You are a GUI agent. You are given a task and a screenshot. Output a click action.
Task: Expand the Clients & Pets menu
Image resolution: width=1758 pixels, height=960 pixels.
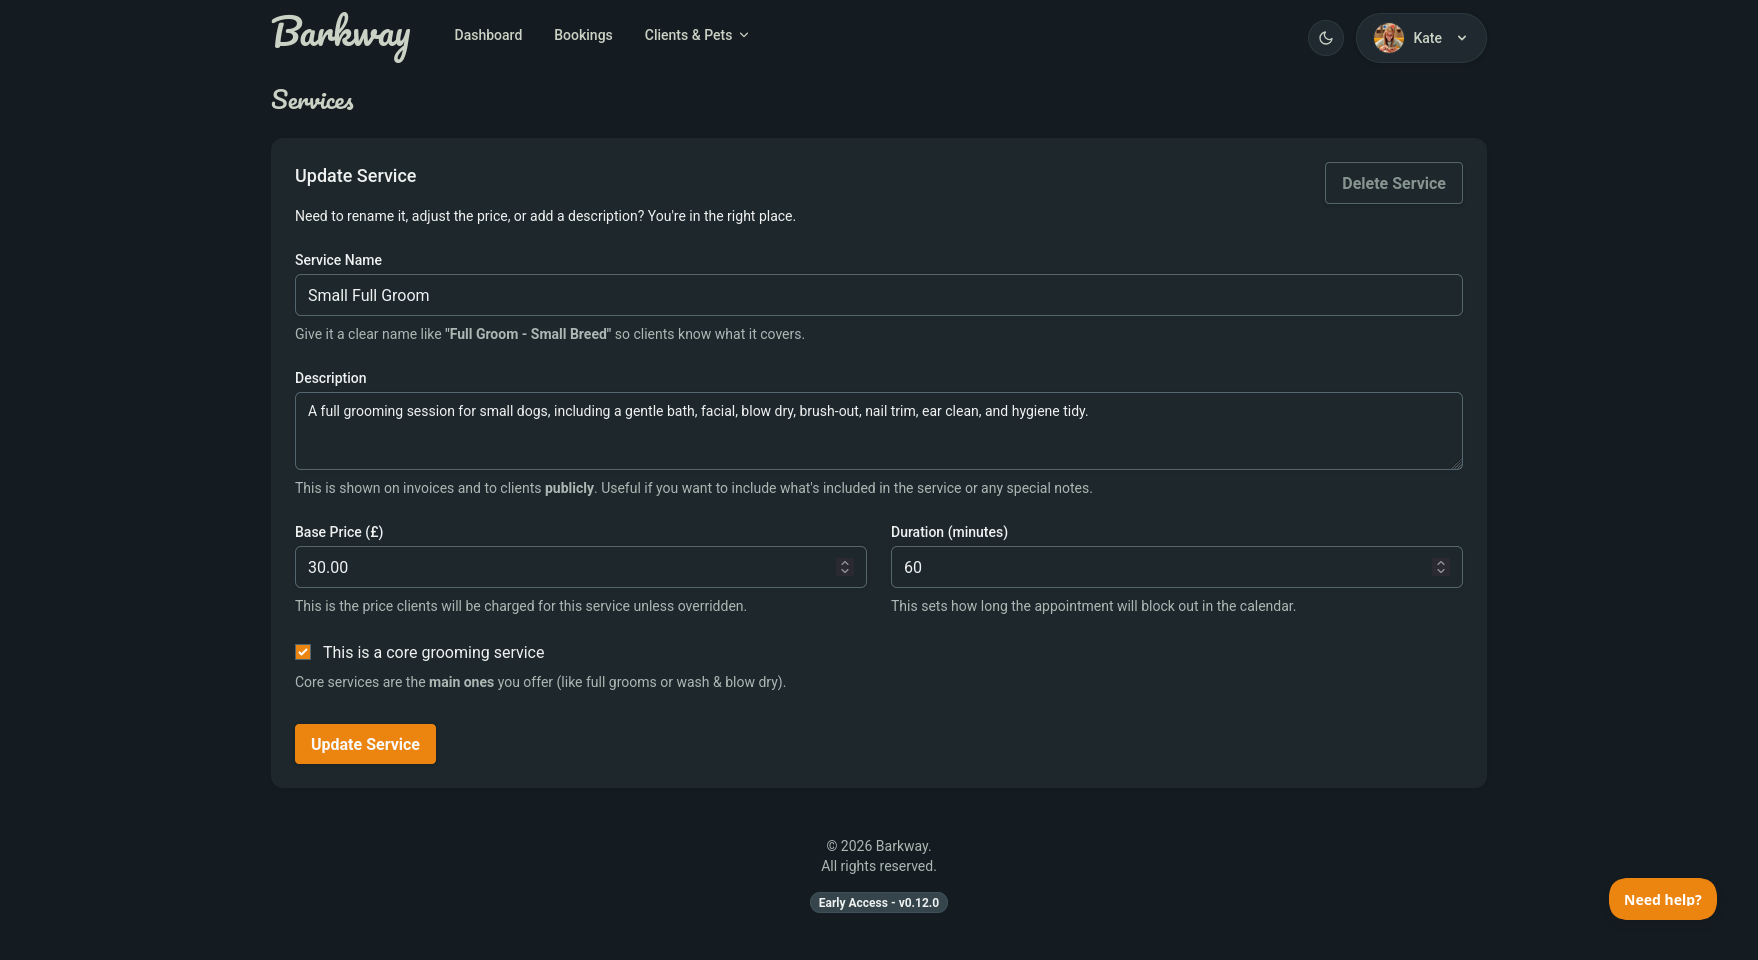[x=696, y=35]
